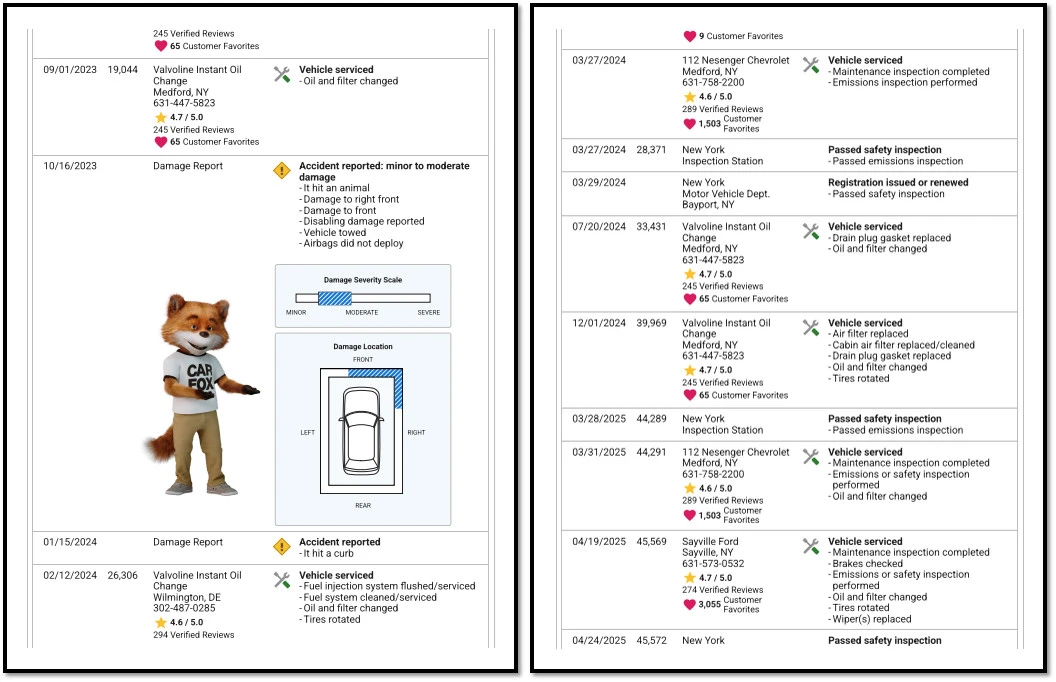The height and width of the screenshot is (682, 1056).
Task: Click the wrench service icon for 07/20/2024
Action: pos(811,231)
